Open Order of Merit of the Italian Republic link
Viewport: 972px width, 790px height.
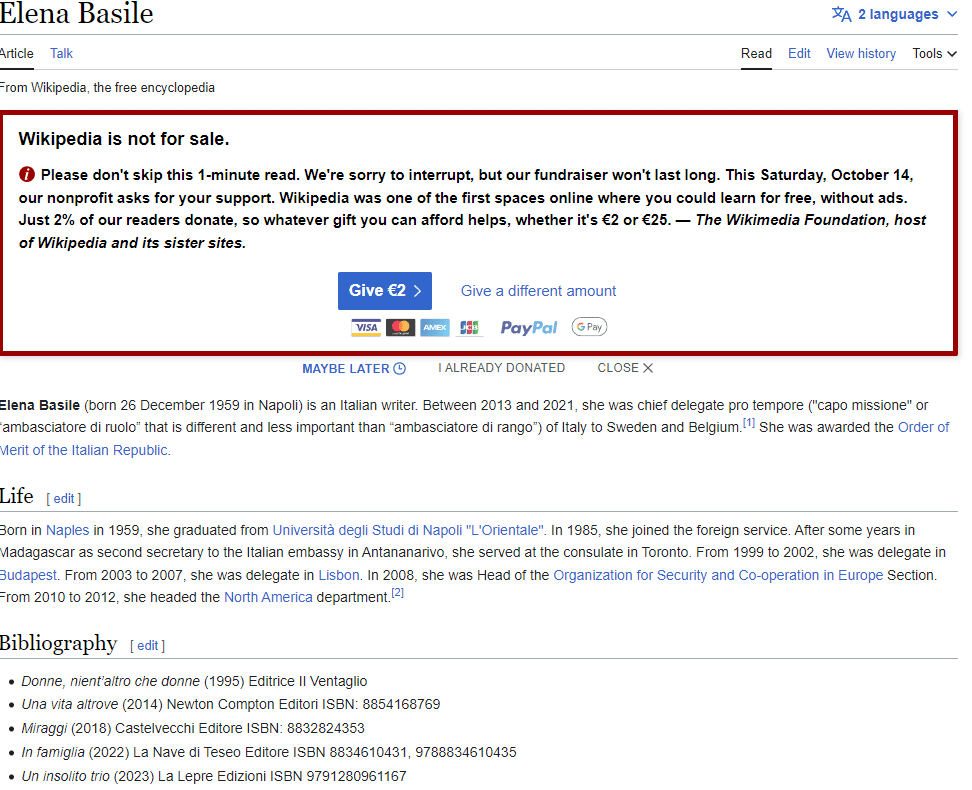tap(924, 427)
